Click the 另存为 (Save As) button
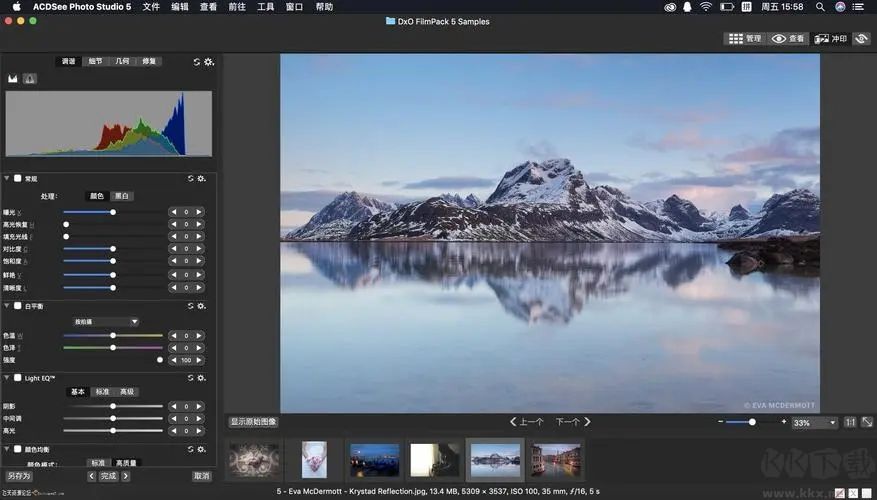 (19, 476)
